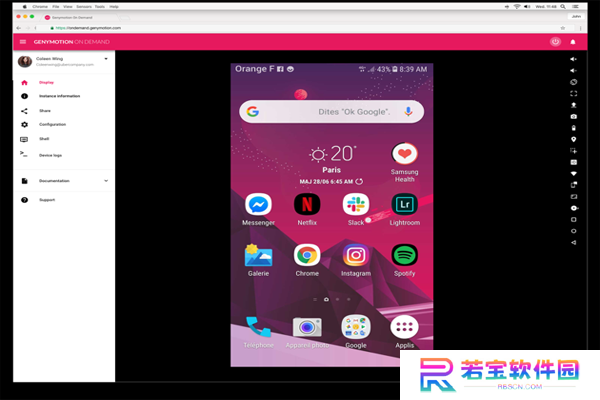Refresh the weather update icon
The width and height of the screenshot is (600, 400).
point(359,181)
